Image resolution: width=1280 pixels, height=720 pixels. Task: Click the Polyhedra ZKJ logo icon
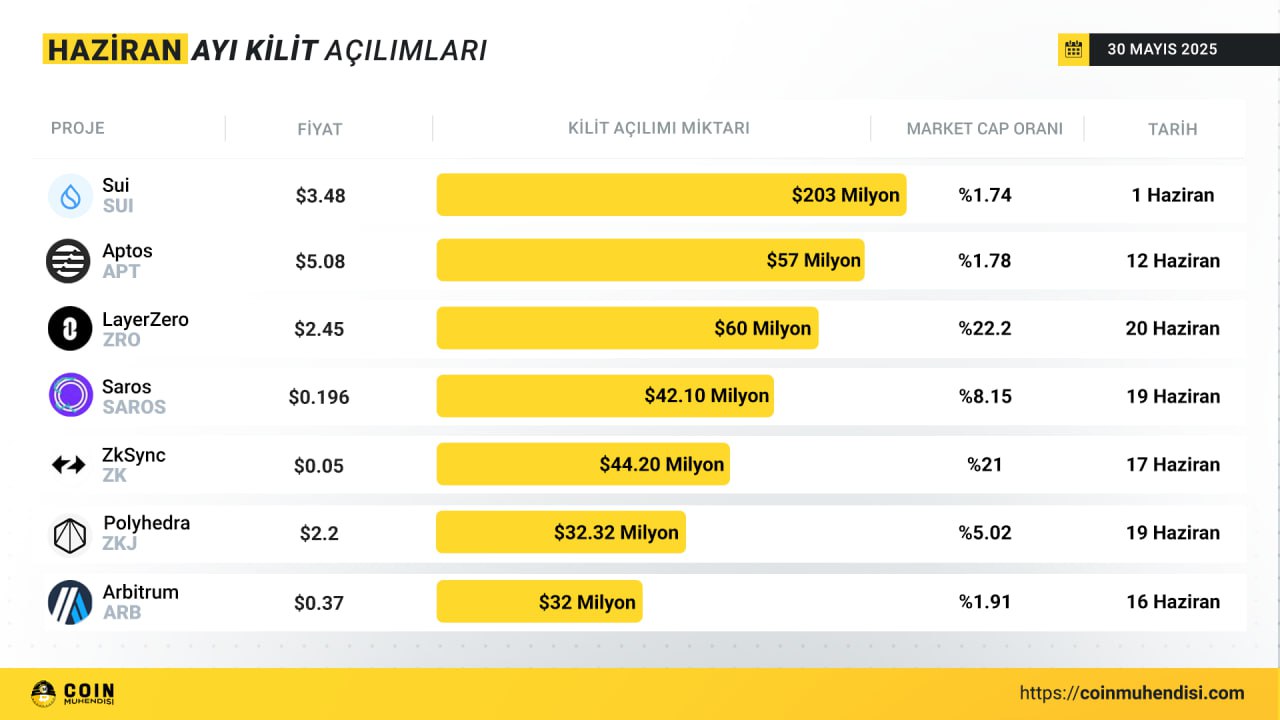(x=70, y=534)
